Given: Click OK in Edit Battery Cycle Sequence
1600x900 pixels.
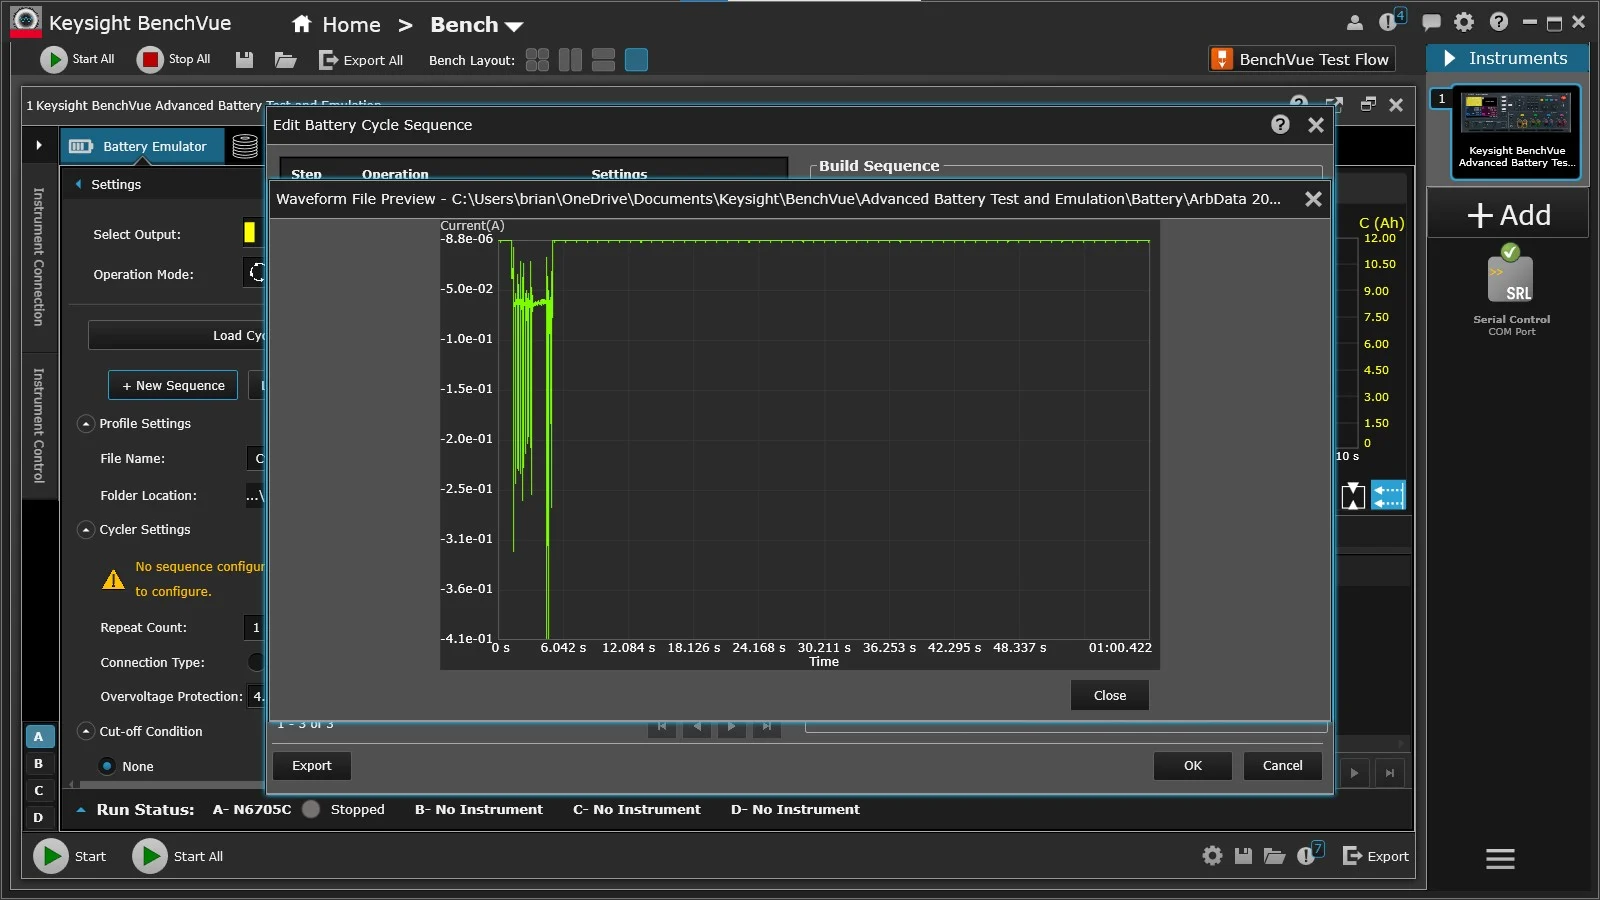Looking at the screenshot, I should (1192, 765).
